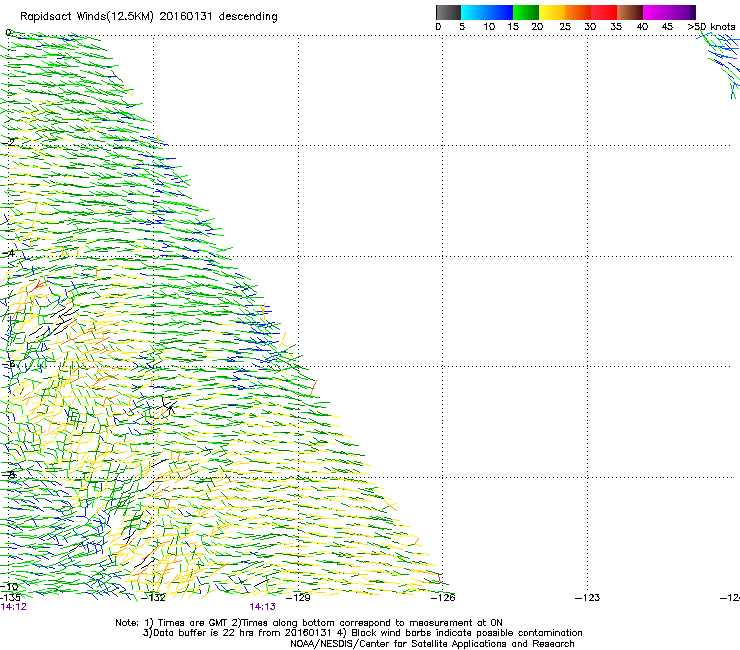Click the legend scale label '15'

pyautogui.click(x=513, y=27)
